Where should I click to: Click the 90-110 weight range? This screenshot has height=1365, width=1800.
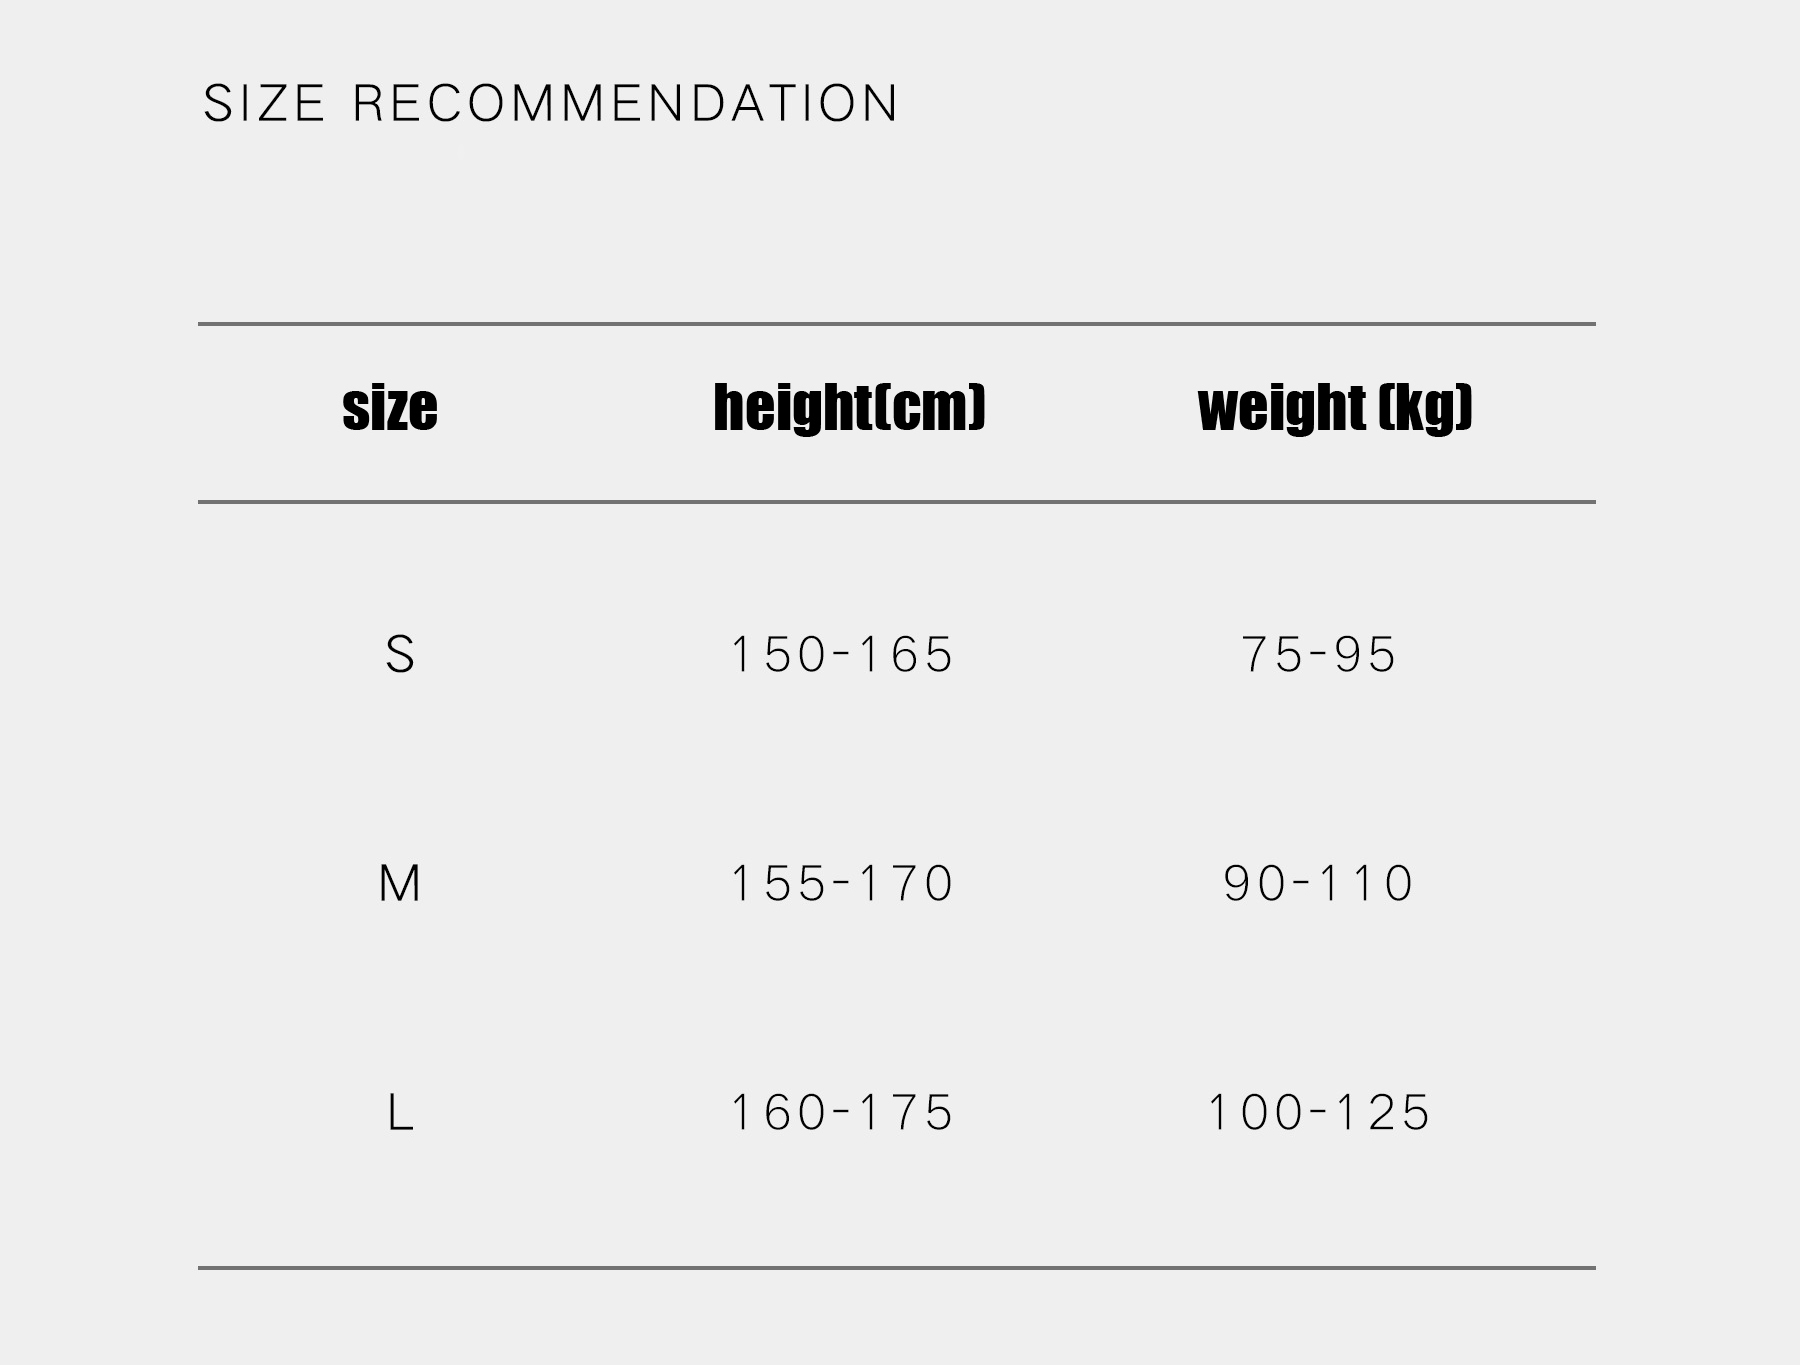(1318, 884)
